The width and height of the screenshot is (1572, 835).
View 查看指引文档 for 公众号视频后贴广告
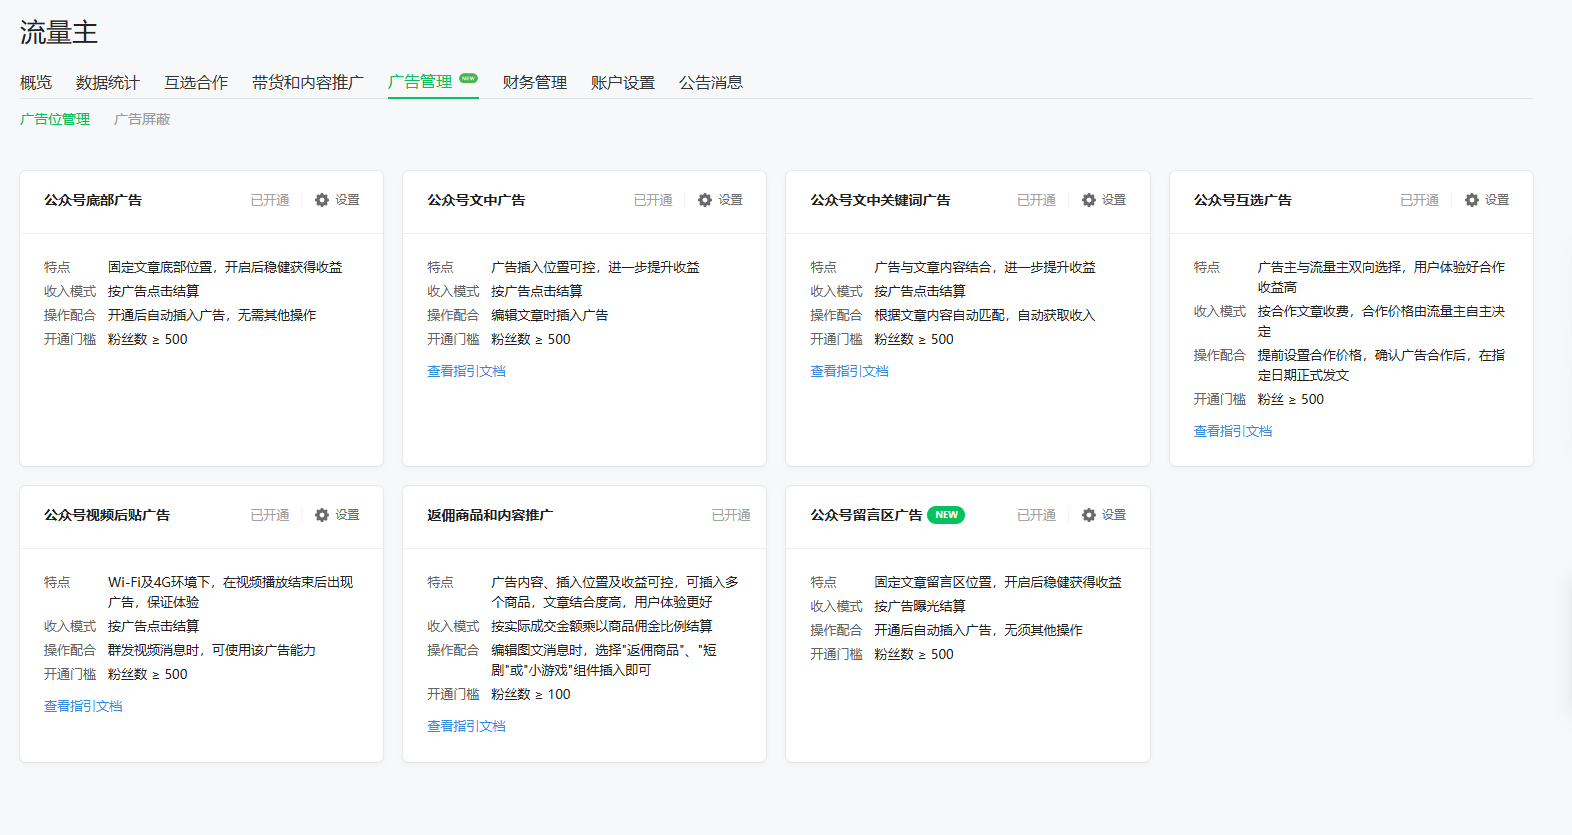pyautogui.click(x=83, y=706)
